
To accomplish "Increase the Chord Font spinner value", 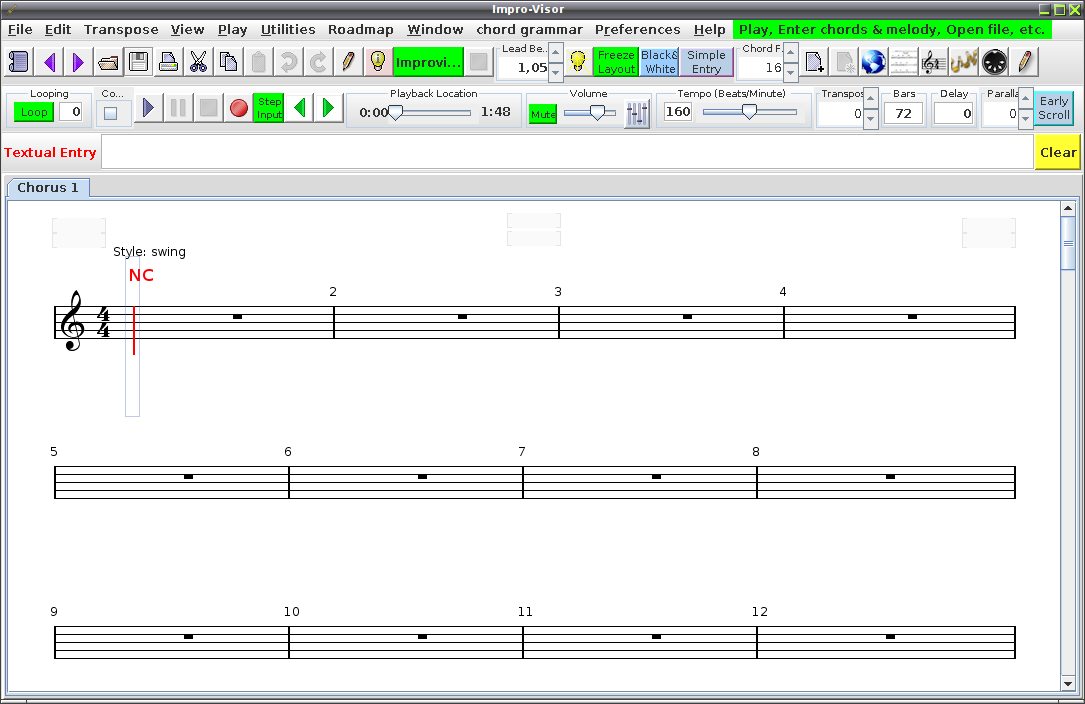I will 790,52.
